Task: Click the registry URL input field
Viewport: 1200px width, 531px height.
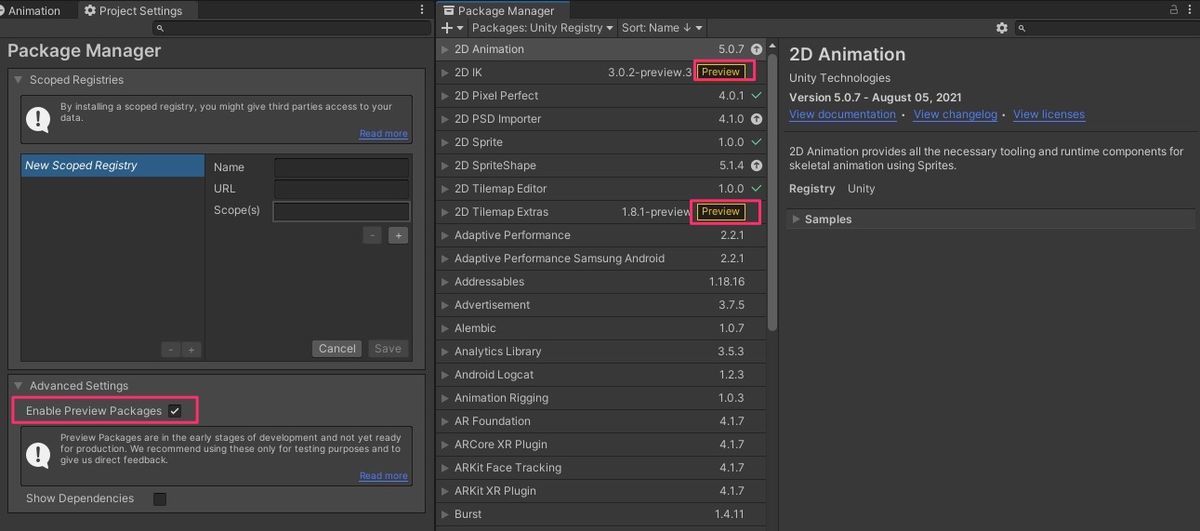Action: click(x=342, y=189)
